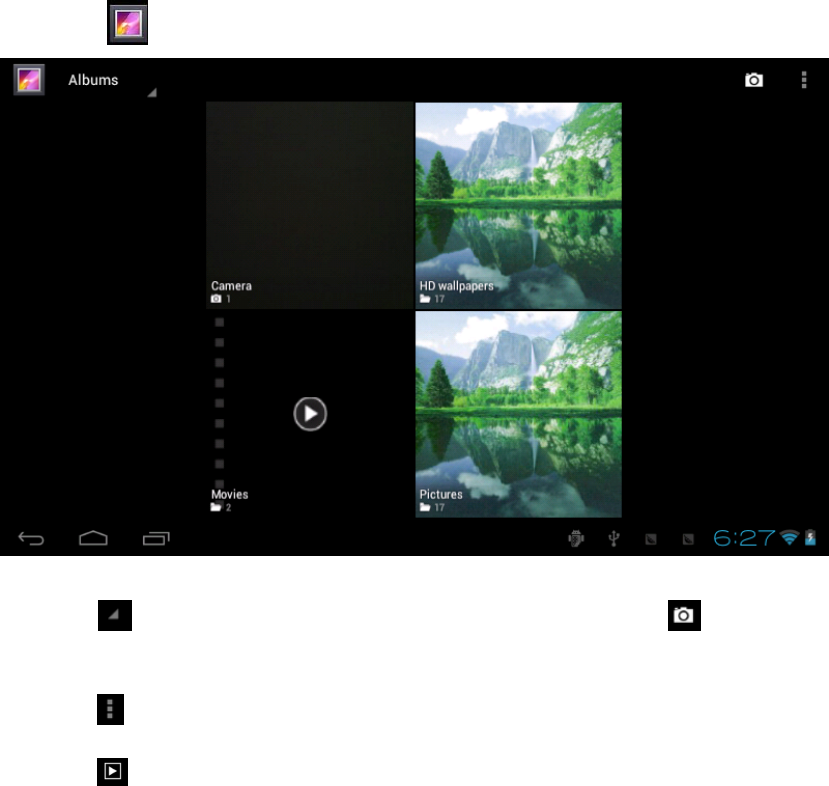Expand the Albums view dropdown
The width and height of the screenshot is (829, 786).
[x=112, y=81]
